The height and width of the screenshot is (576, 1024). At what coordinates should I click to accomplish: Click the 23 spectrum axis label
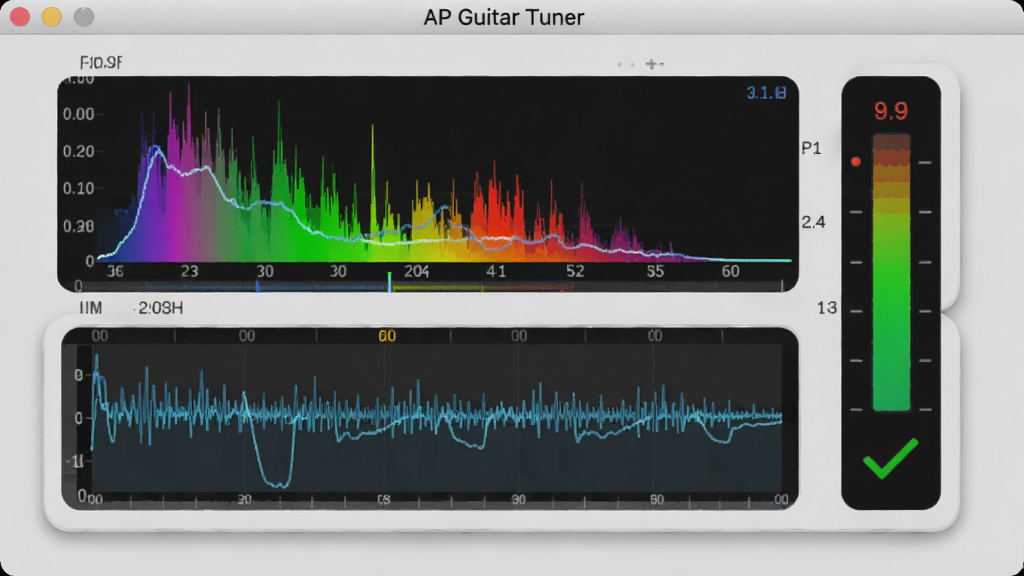[189, 271]
